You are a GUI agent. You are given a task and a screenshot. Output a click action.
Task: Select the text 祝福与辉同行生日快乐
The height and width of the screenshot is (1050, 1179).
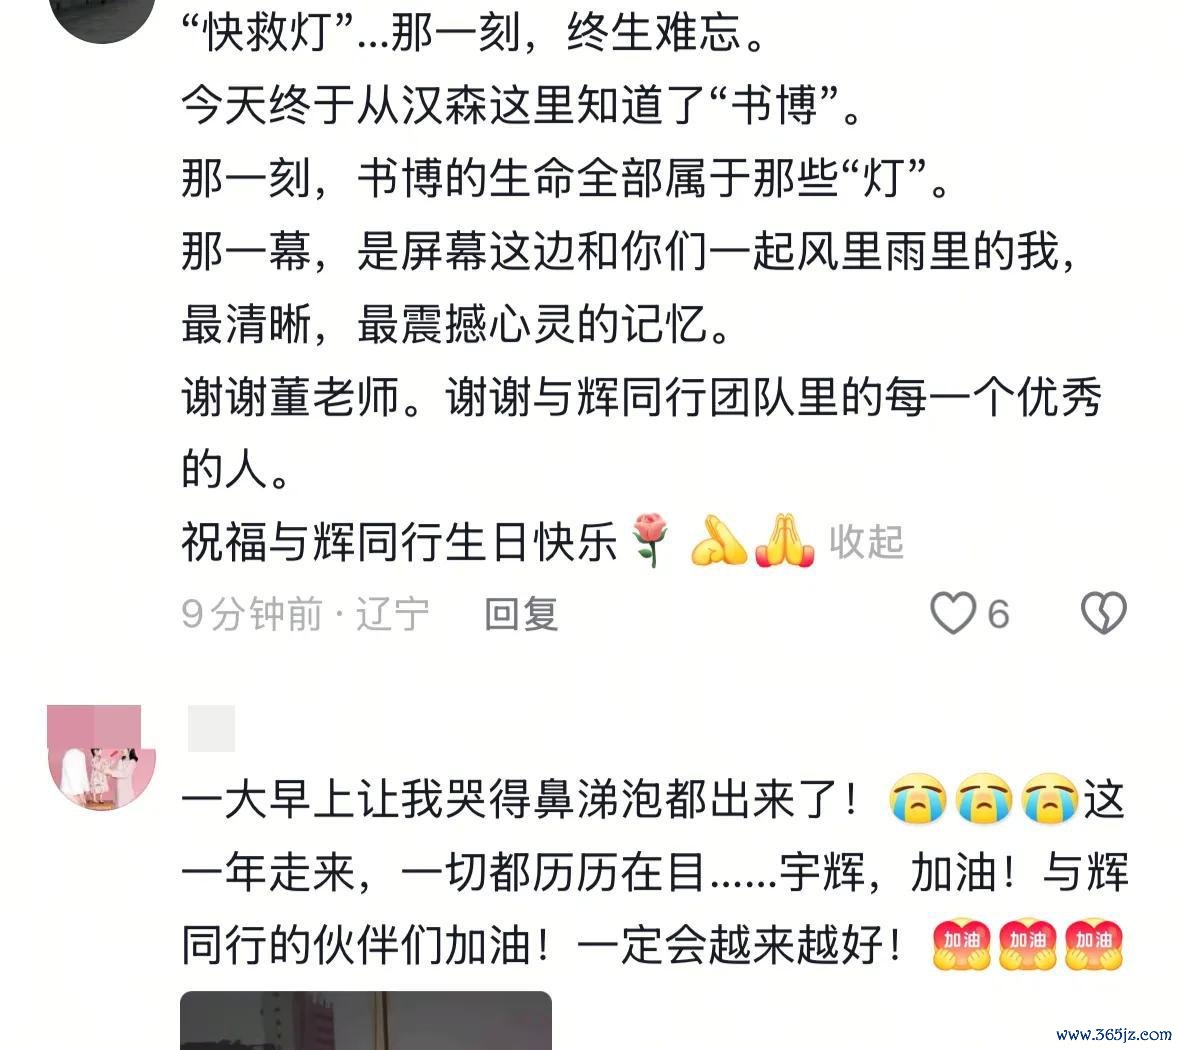(x=399, y=542)
